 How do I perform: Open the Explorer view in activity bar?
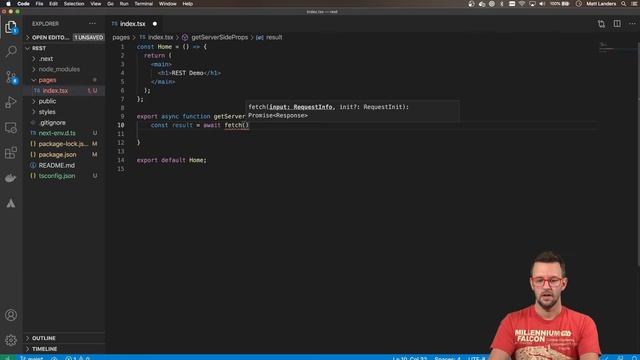(x=11, y=27)
